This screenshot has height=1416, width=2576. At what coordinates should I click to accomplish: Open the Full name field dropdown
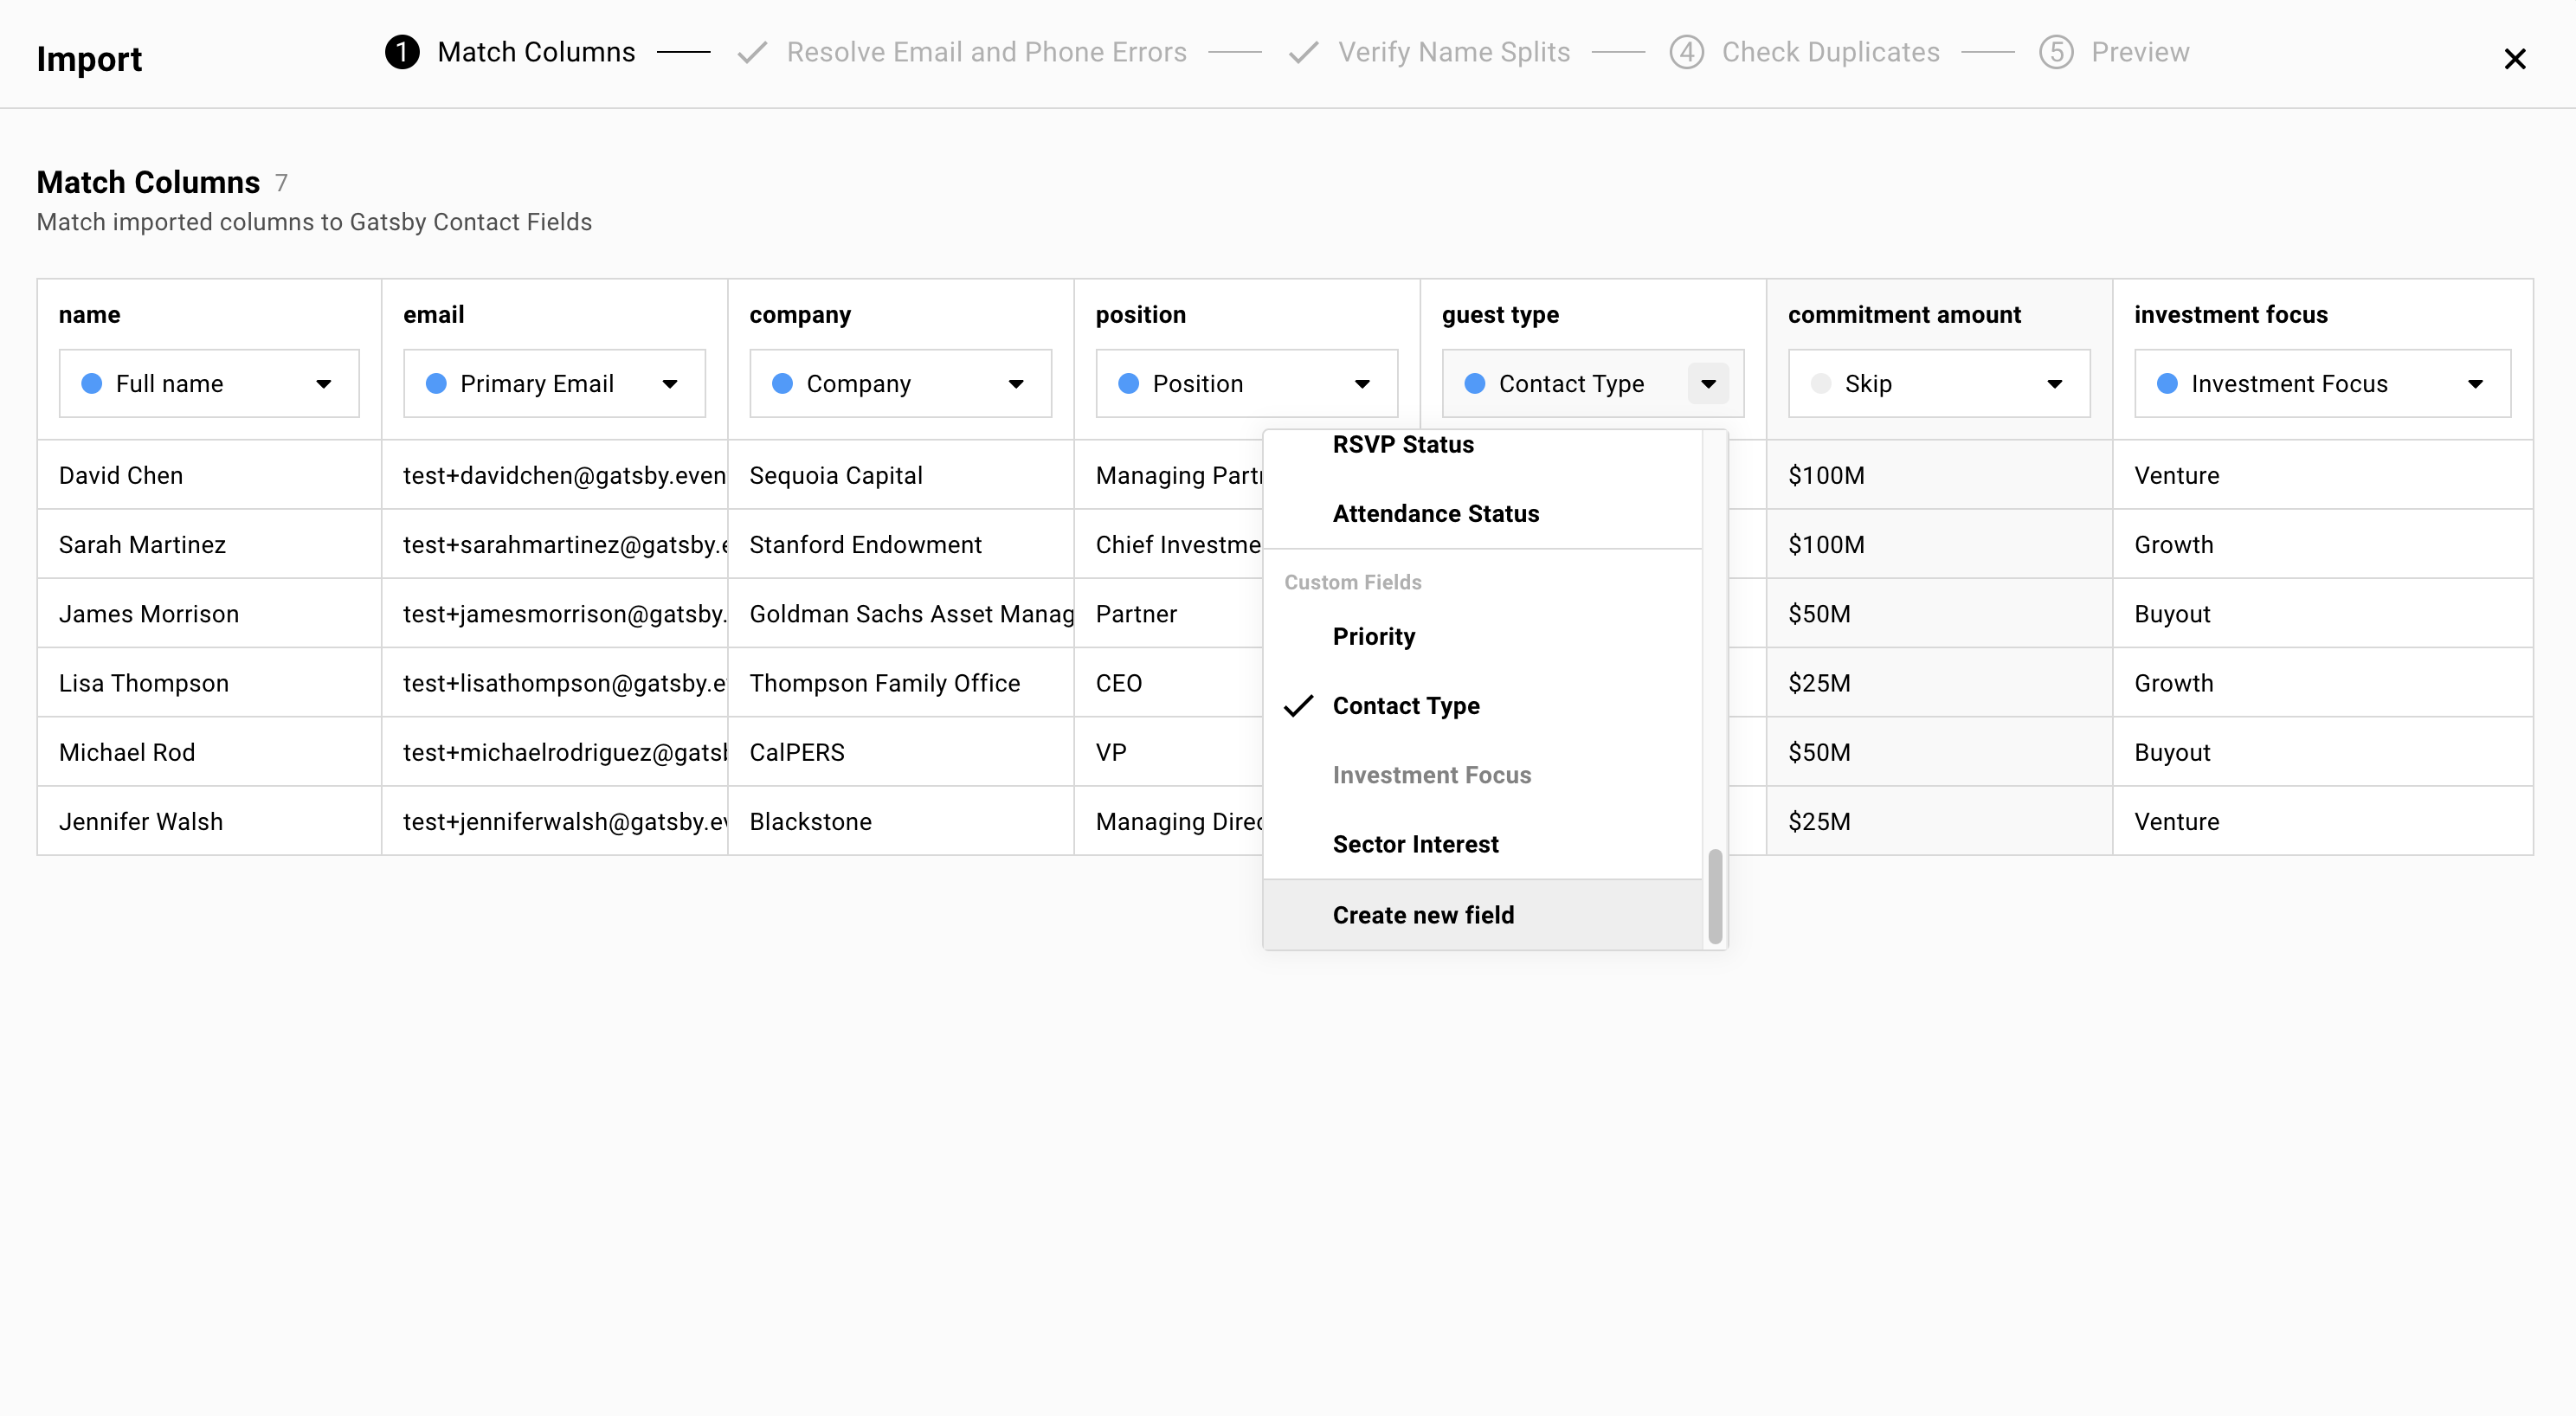point(324,383)
